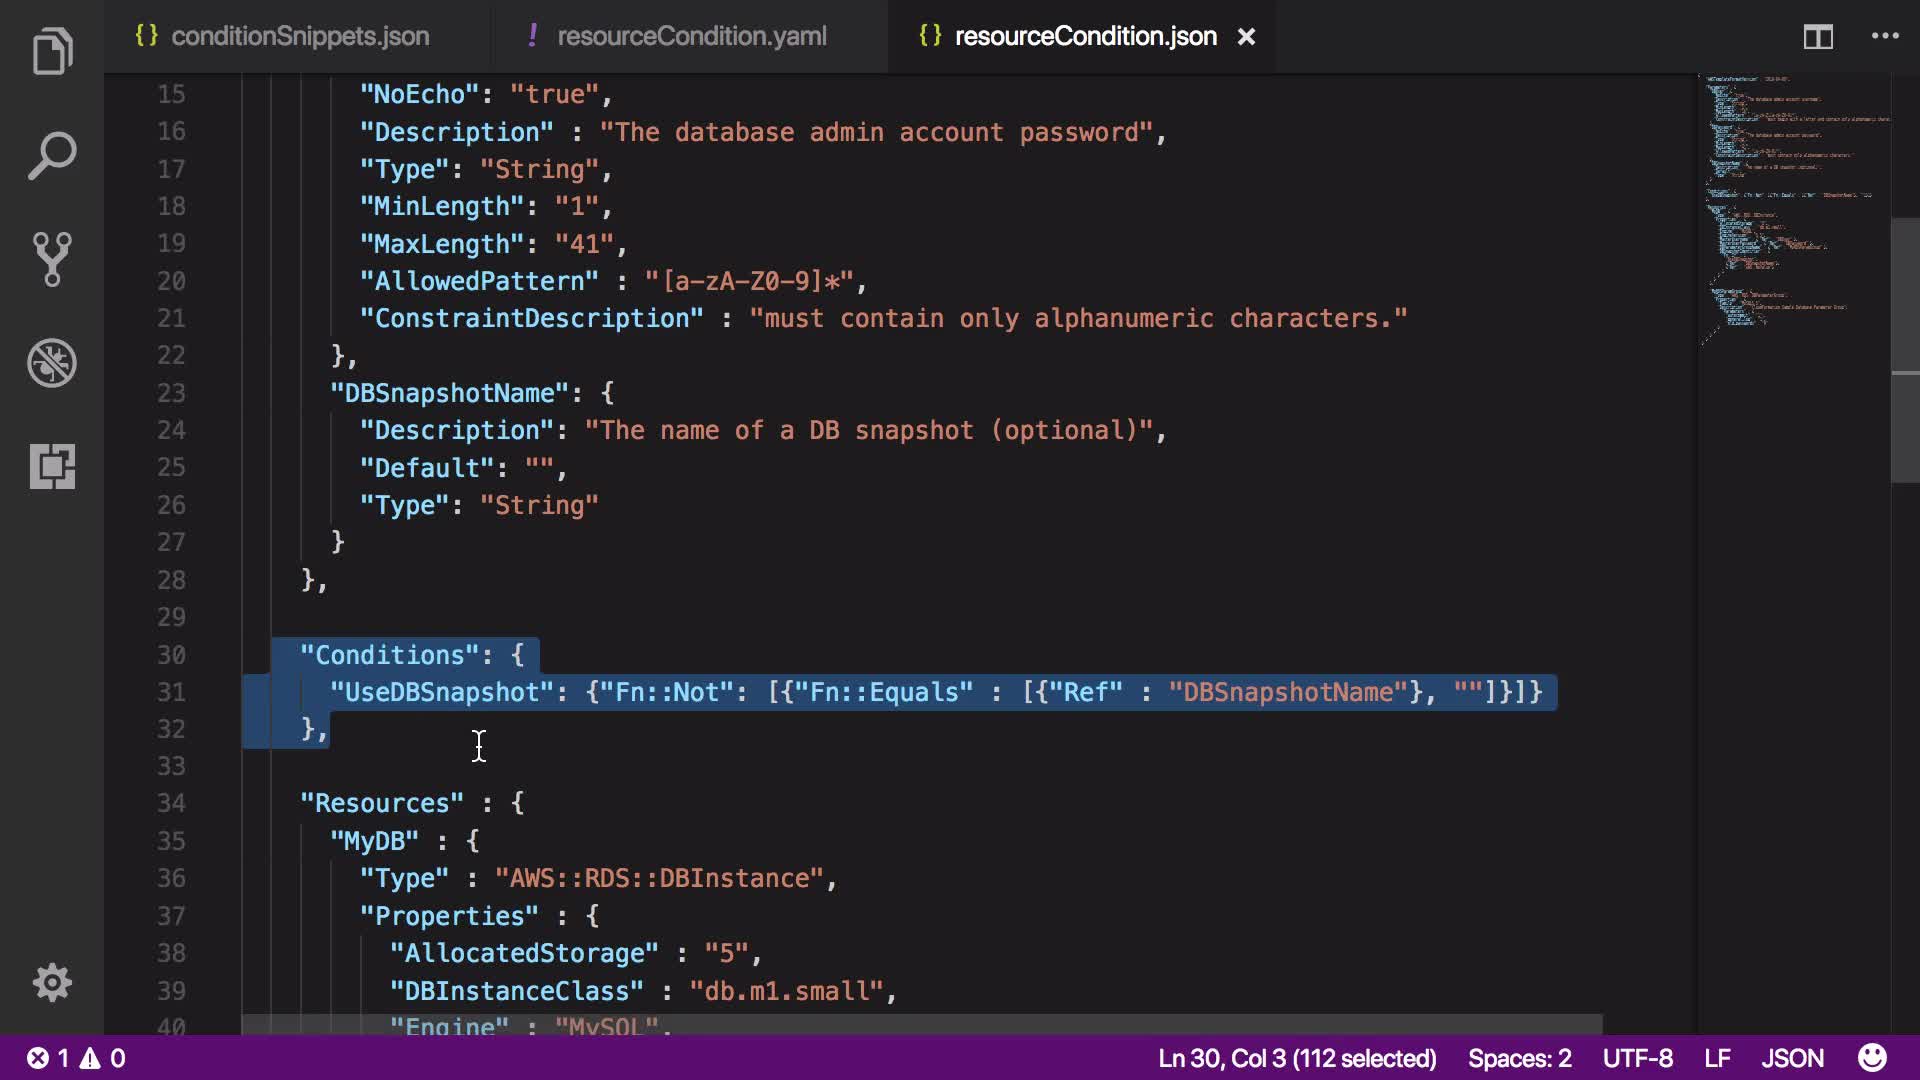Open the Spaces: 2 indentation selector
Screen dimensions: 1920x1080
tap(1519, 1058)
